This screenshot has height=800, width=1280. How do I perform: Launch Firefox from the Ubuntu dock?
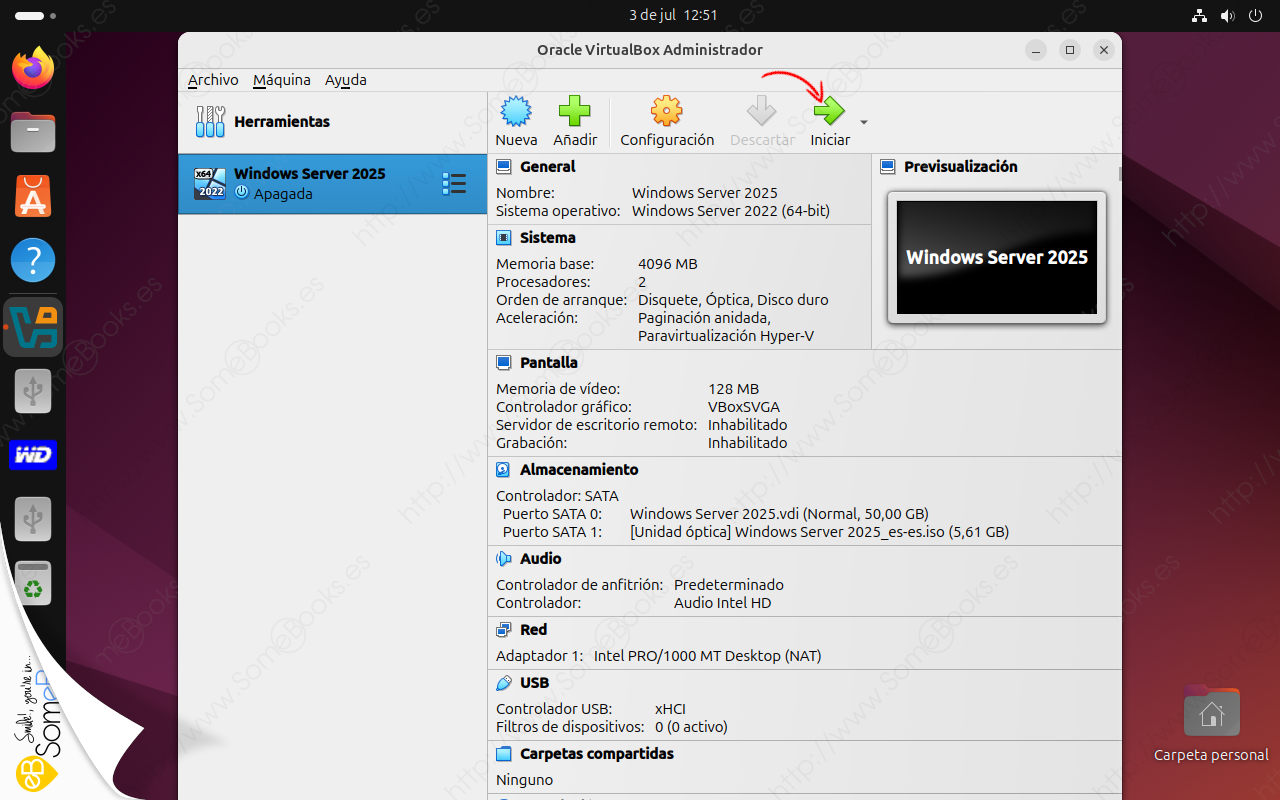[33, 69]
